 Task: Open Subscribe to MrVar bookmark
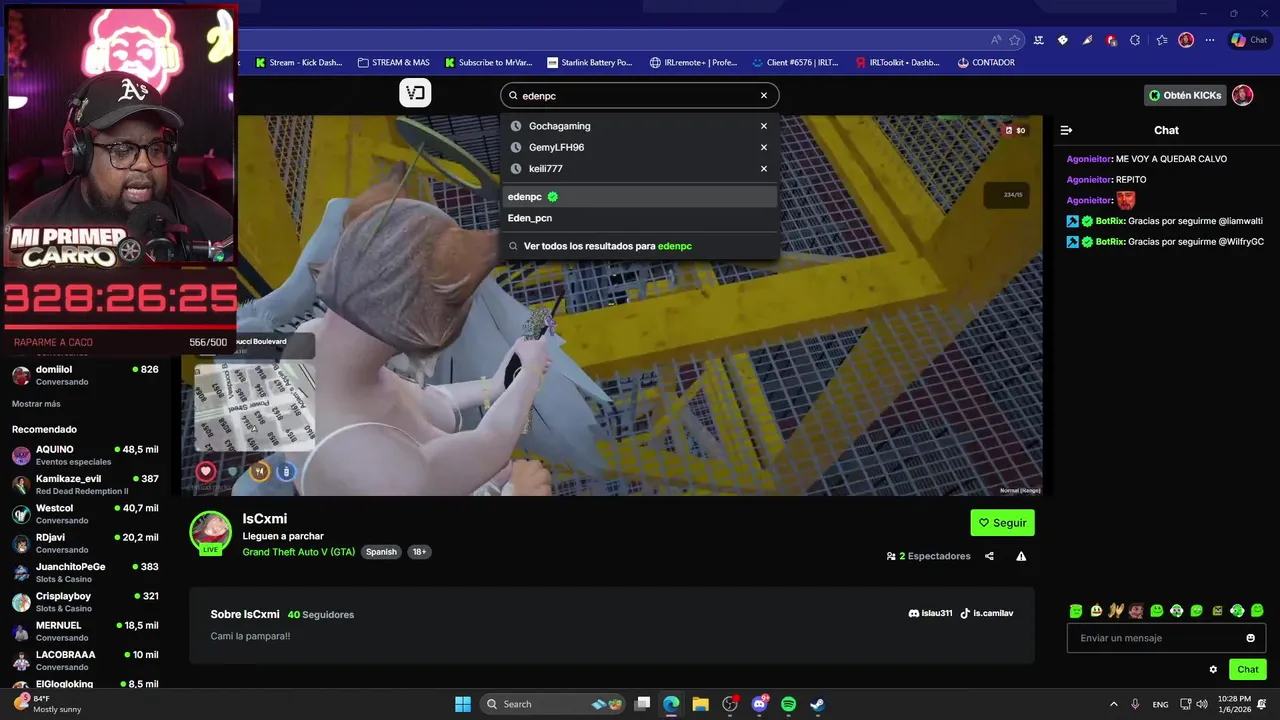(489, 62)
